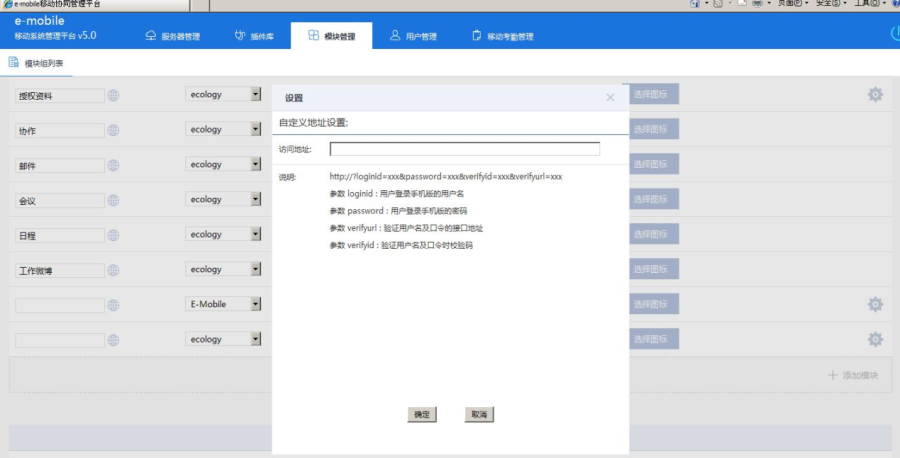Viewport: 900px width, 458px height.
Task: Click the globe icon beside 授权资料
Action: click(114, 95)
